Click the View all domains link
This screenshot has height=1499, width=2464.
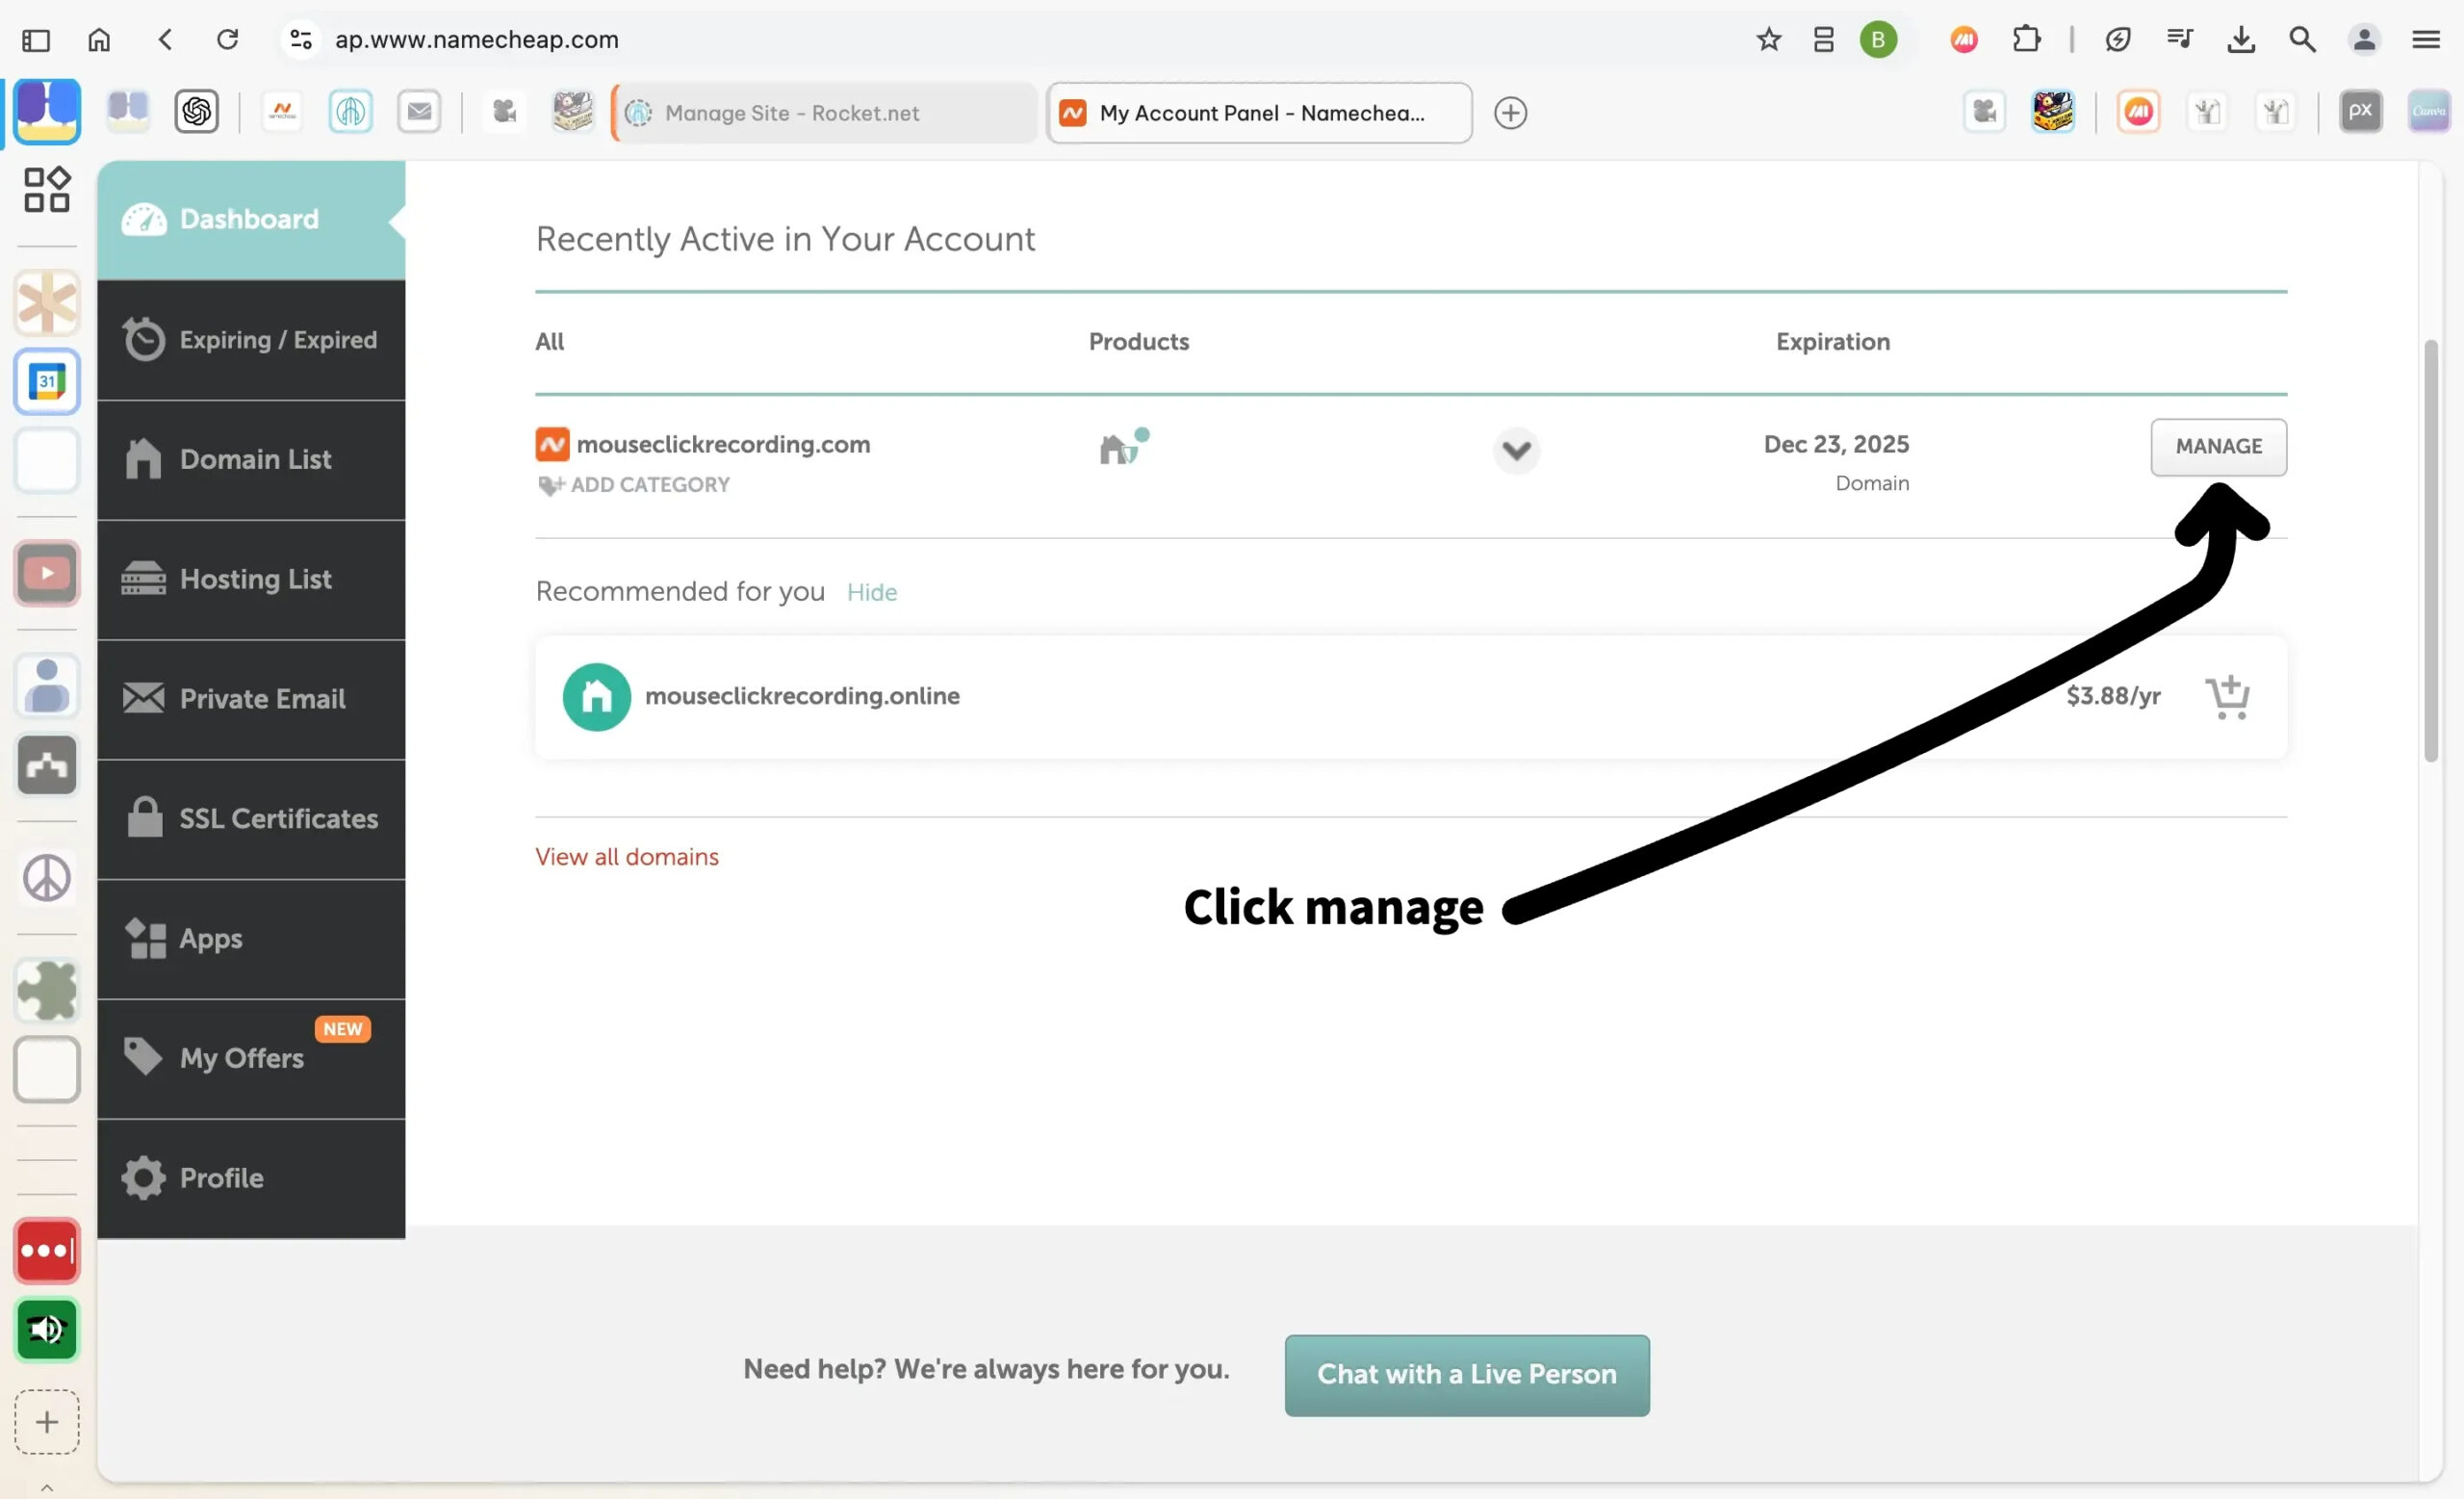[626, 856]
